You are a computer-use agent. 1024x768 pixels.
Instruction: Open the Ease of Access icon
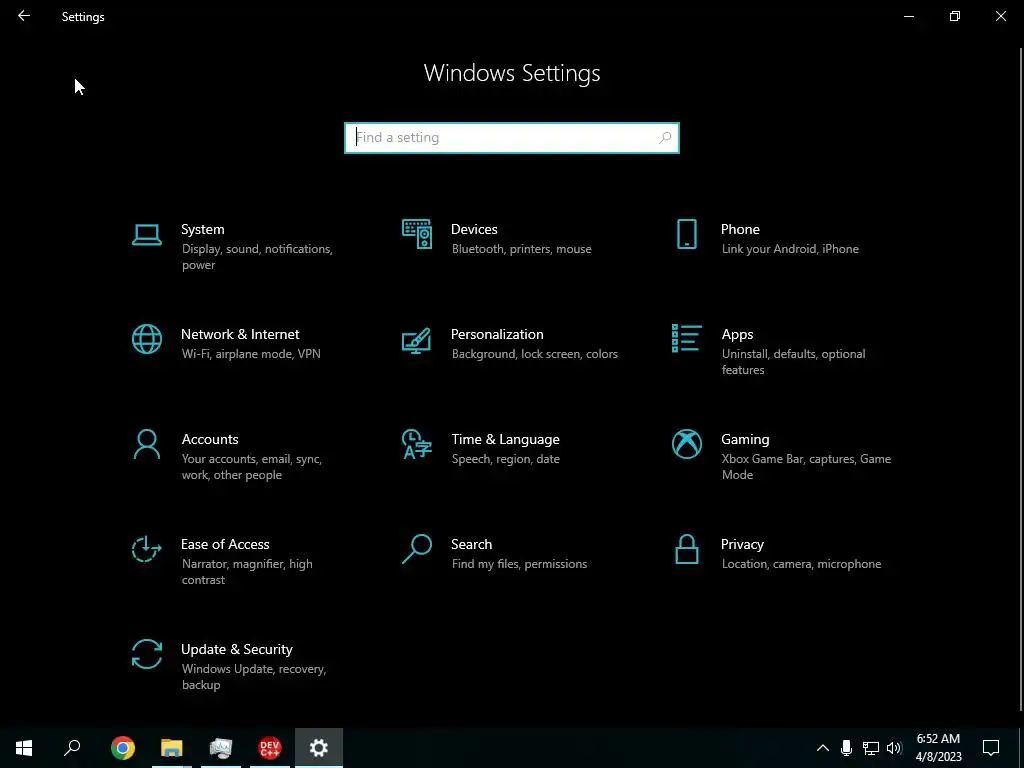[x=146, y=549]
